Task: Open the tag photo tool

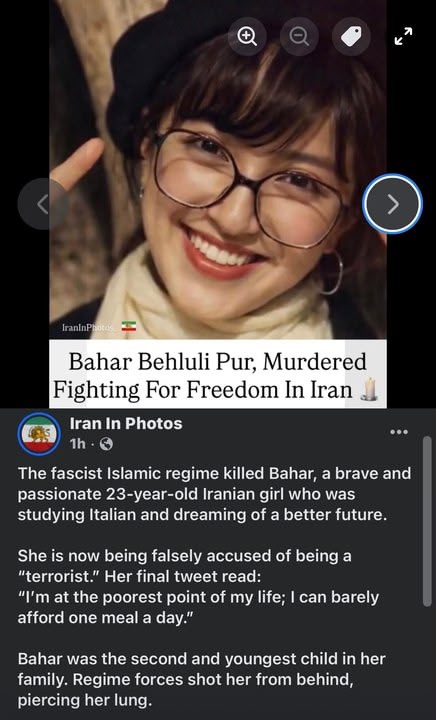Action: click(352, 37)
